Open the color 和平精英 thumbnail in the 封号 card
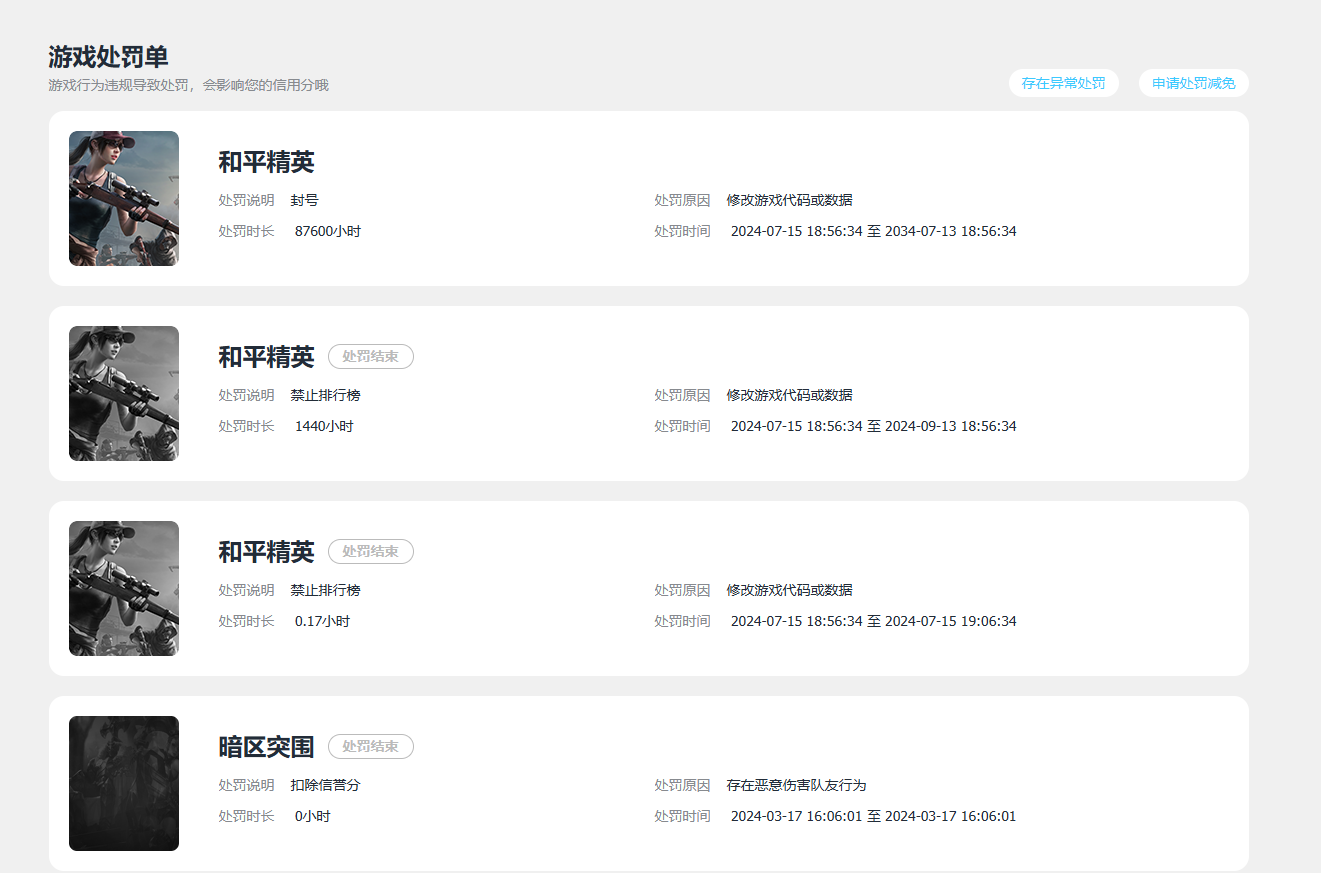The image size is (1321, 873). (124, 198)
